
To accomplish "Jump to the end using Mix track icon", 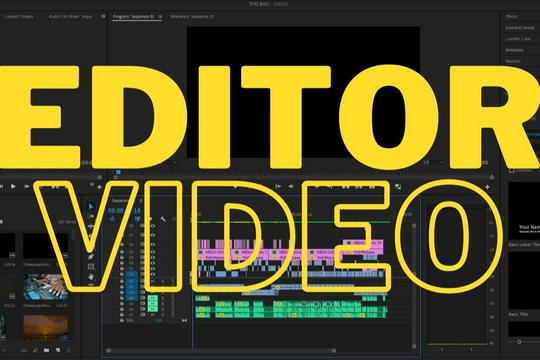I will coord(184,320).
